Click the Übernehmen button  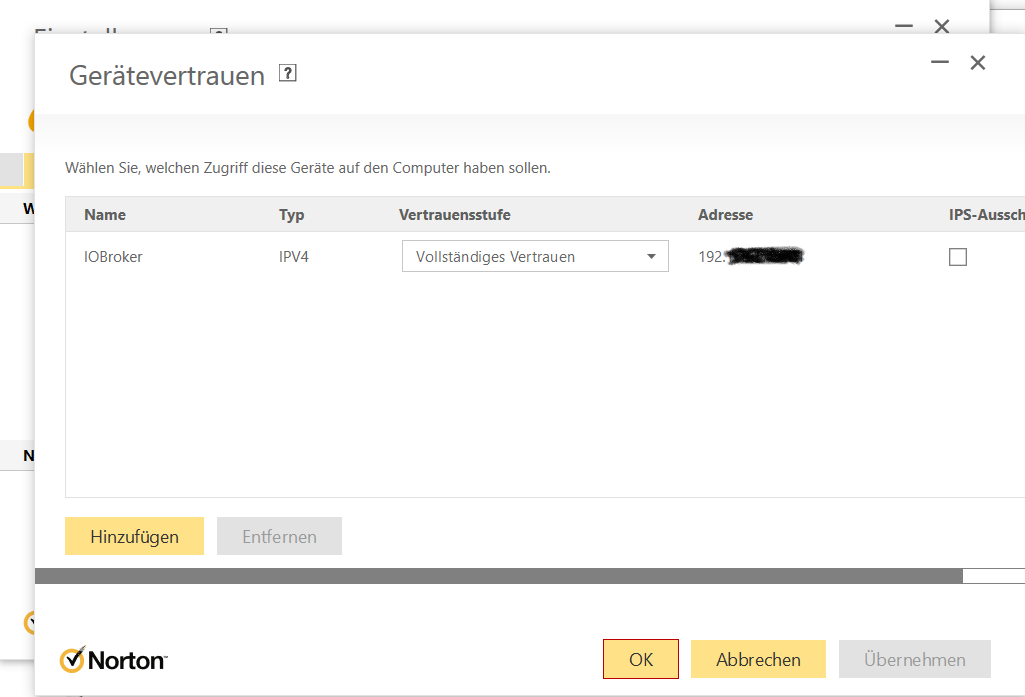915,659
